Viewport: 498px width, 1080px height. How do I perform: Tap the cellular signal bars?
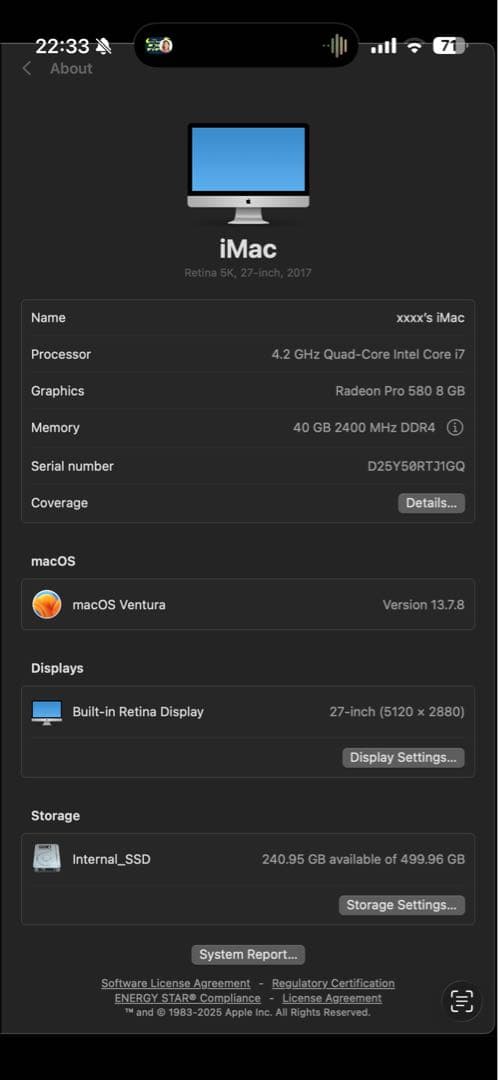point(384,46)
